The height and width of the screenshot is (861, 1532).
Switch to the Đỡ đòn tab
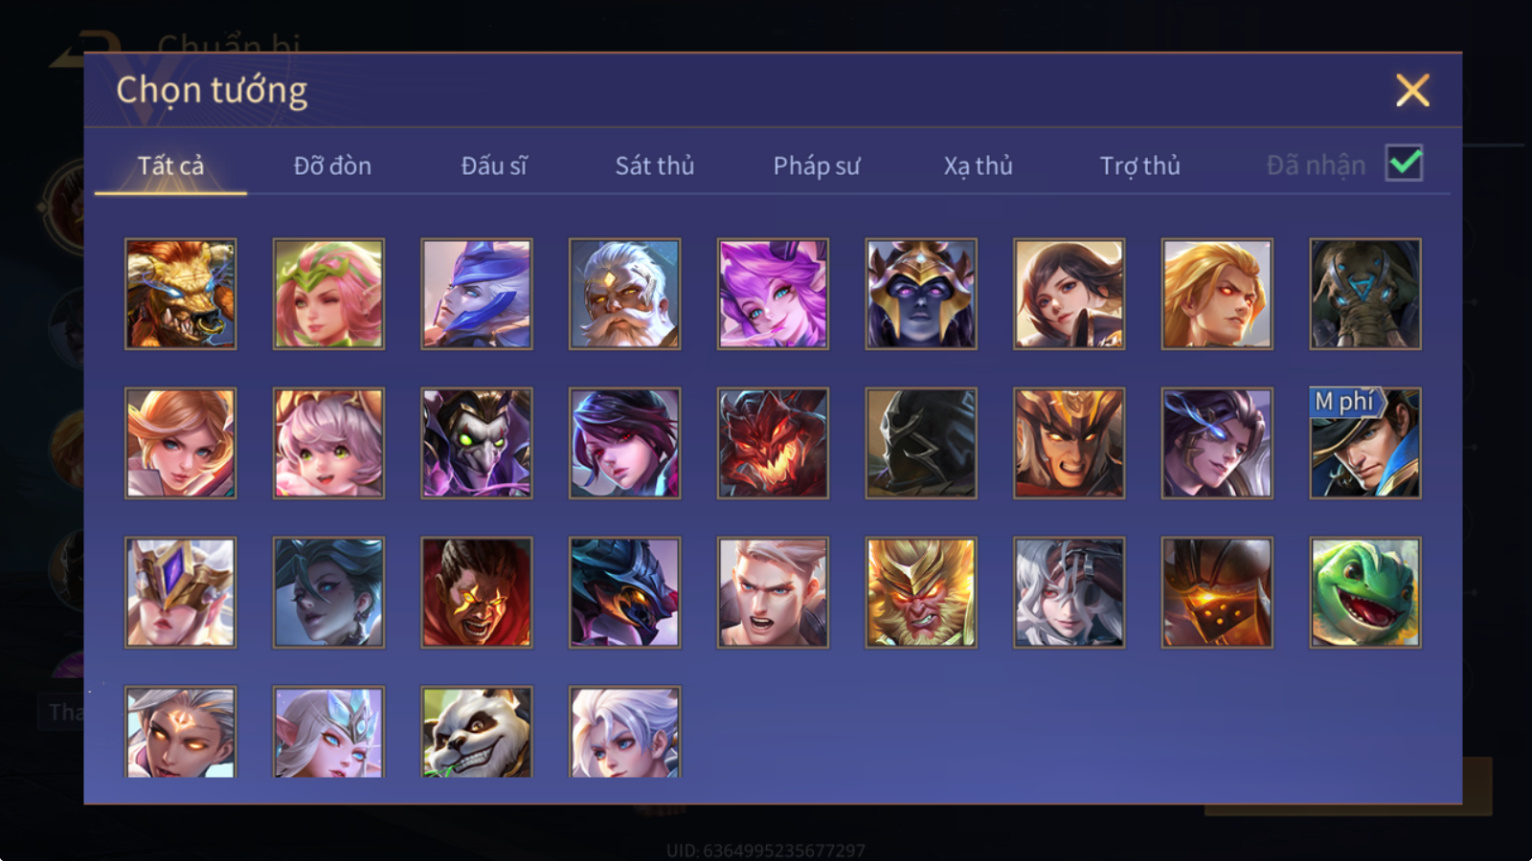coord(332,166)
